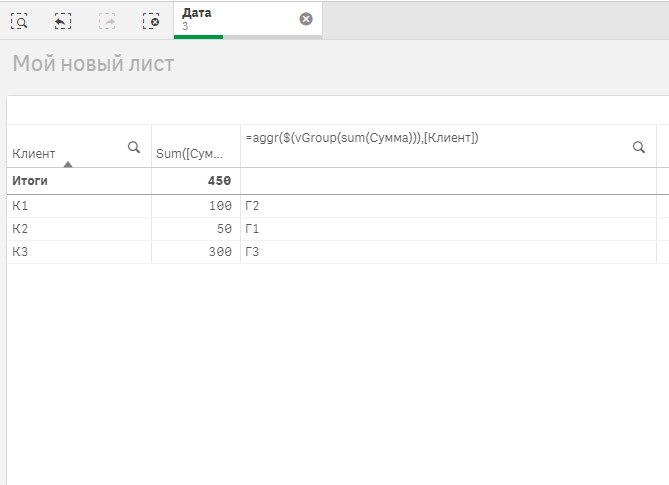Select group Г3 cell
The image size is (669, 485).
[448, 252]
